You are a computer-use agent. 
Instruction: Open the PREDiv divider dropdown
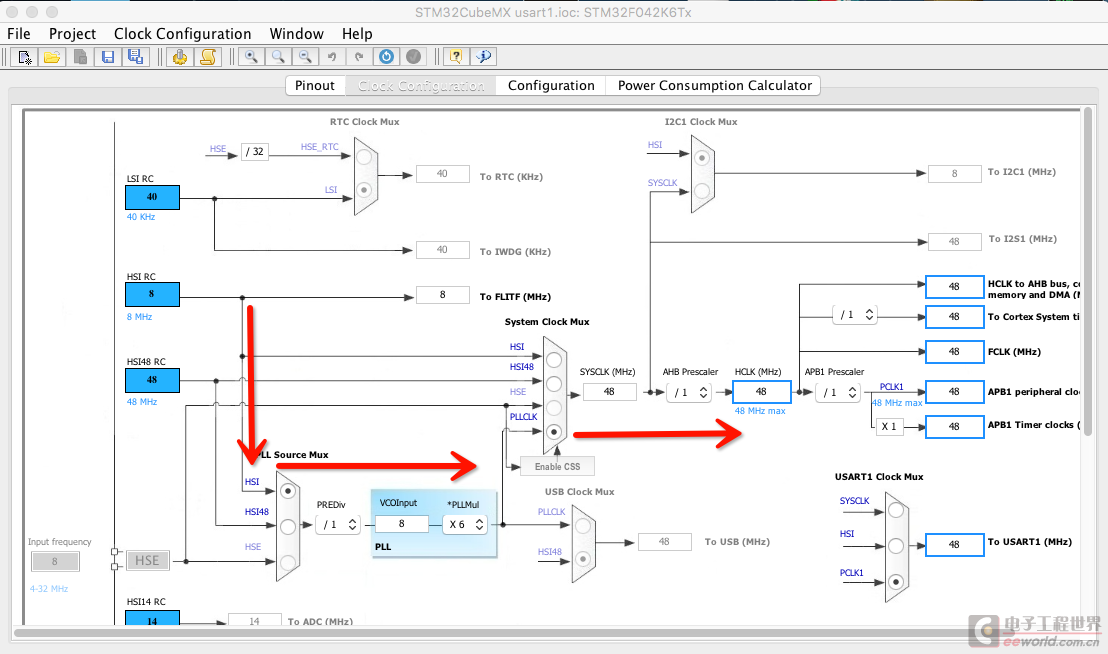pyautogui.click(x=338, y=525)
